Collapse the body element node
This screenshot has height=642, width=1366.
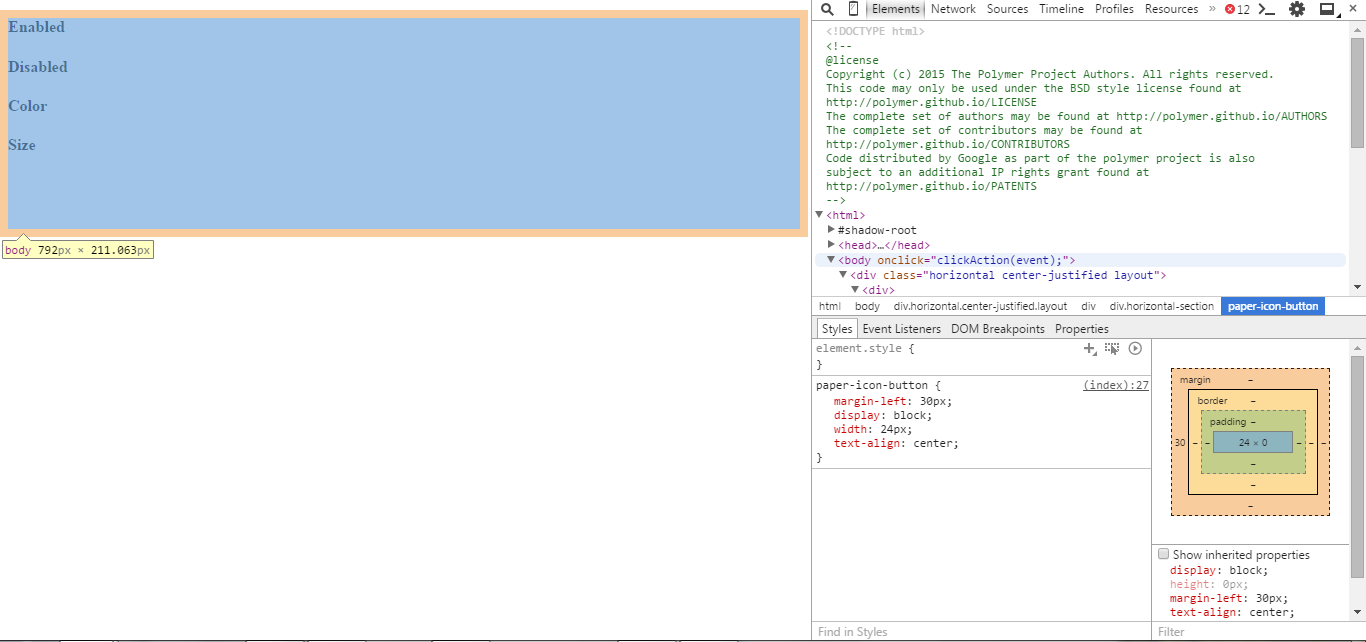[831, 259]
